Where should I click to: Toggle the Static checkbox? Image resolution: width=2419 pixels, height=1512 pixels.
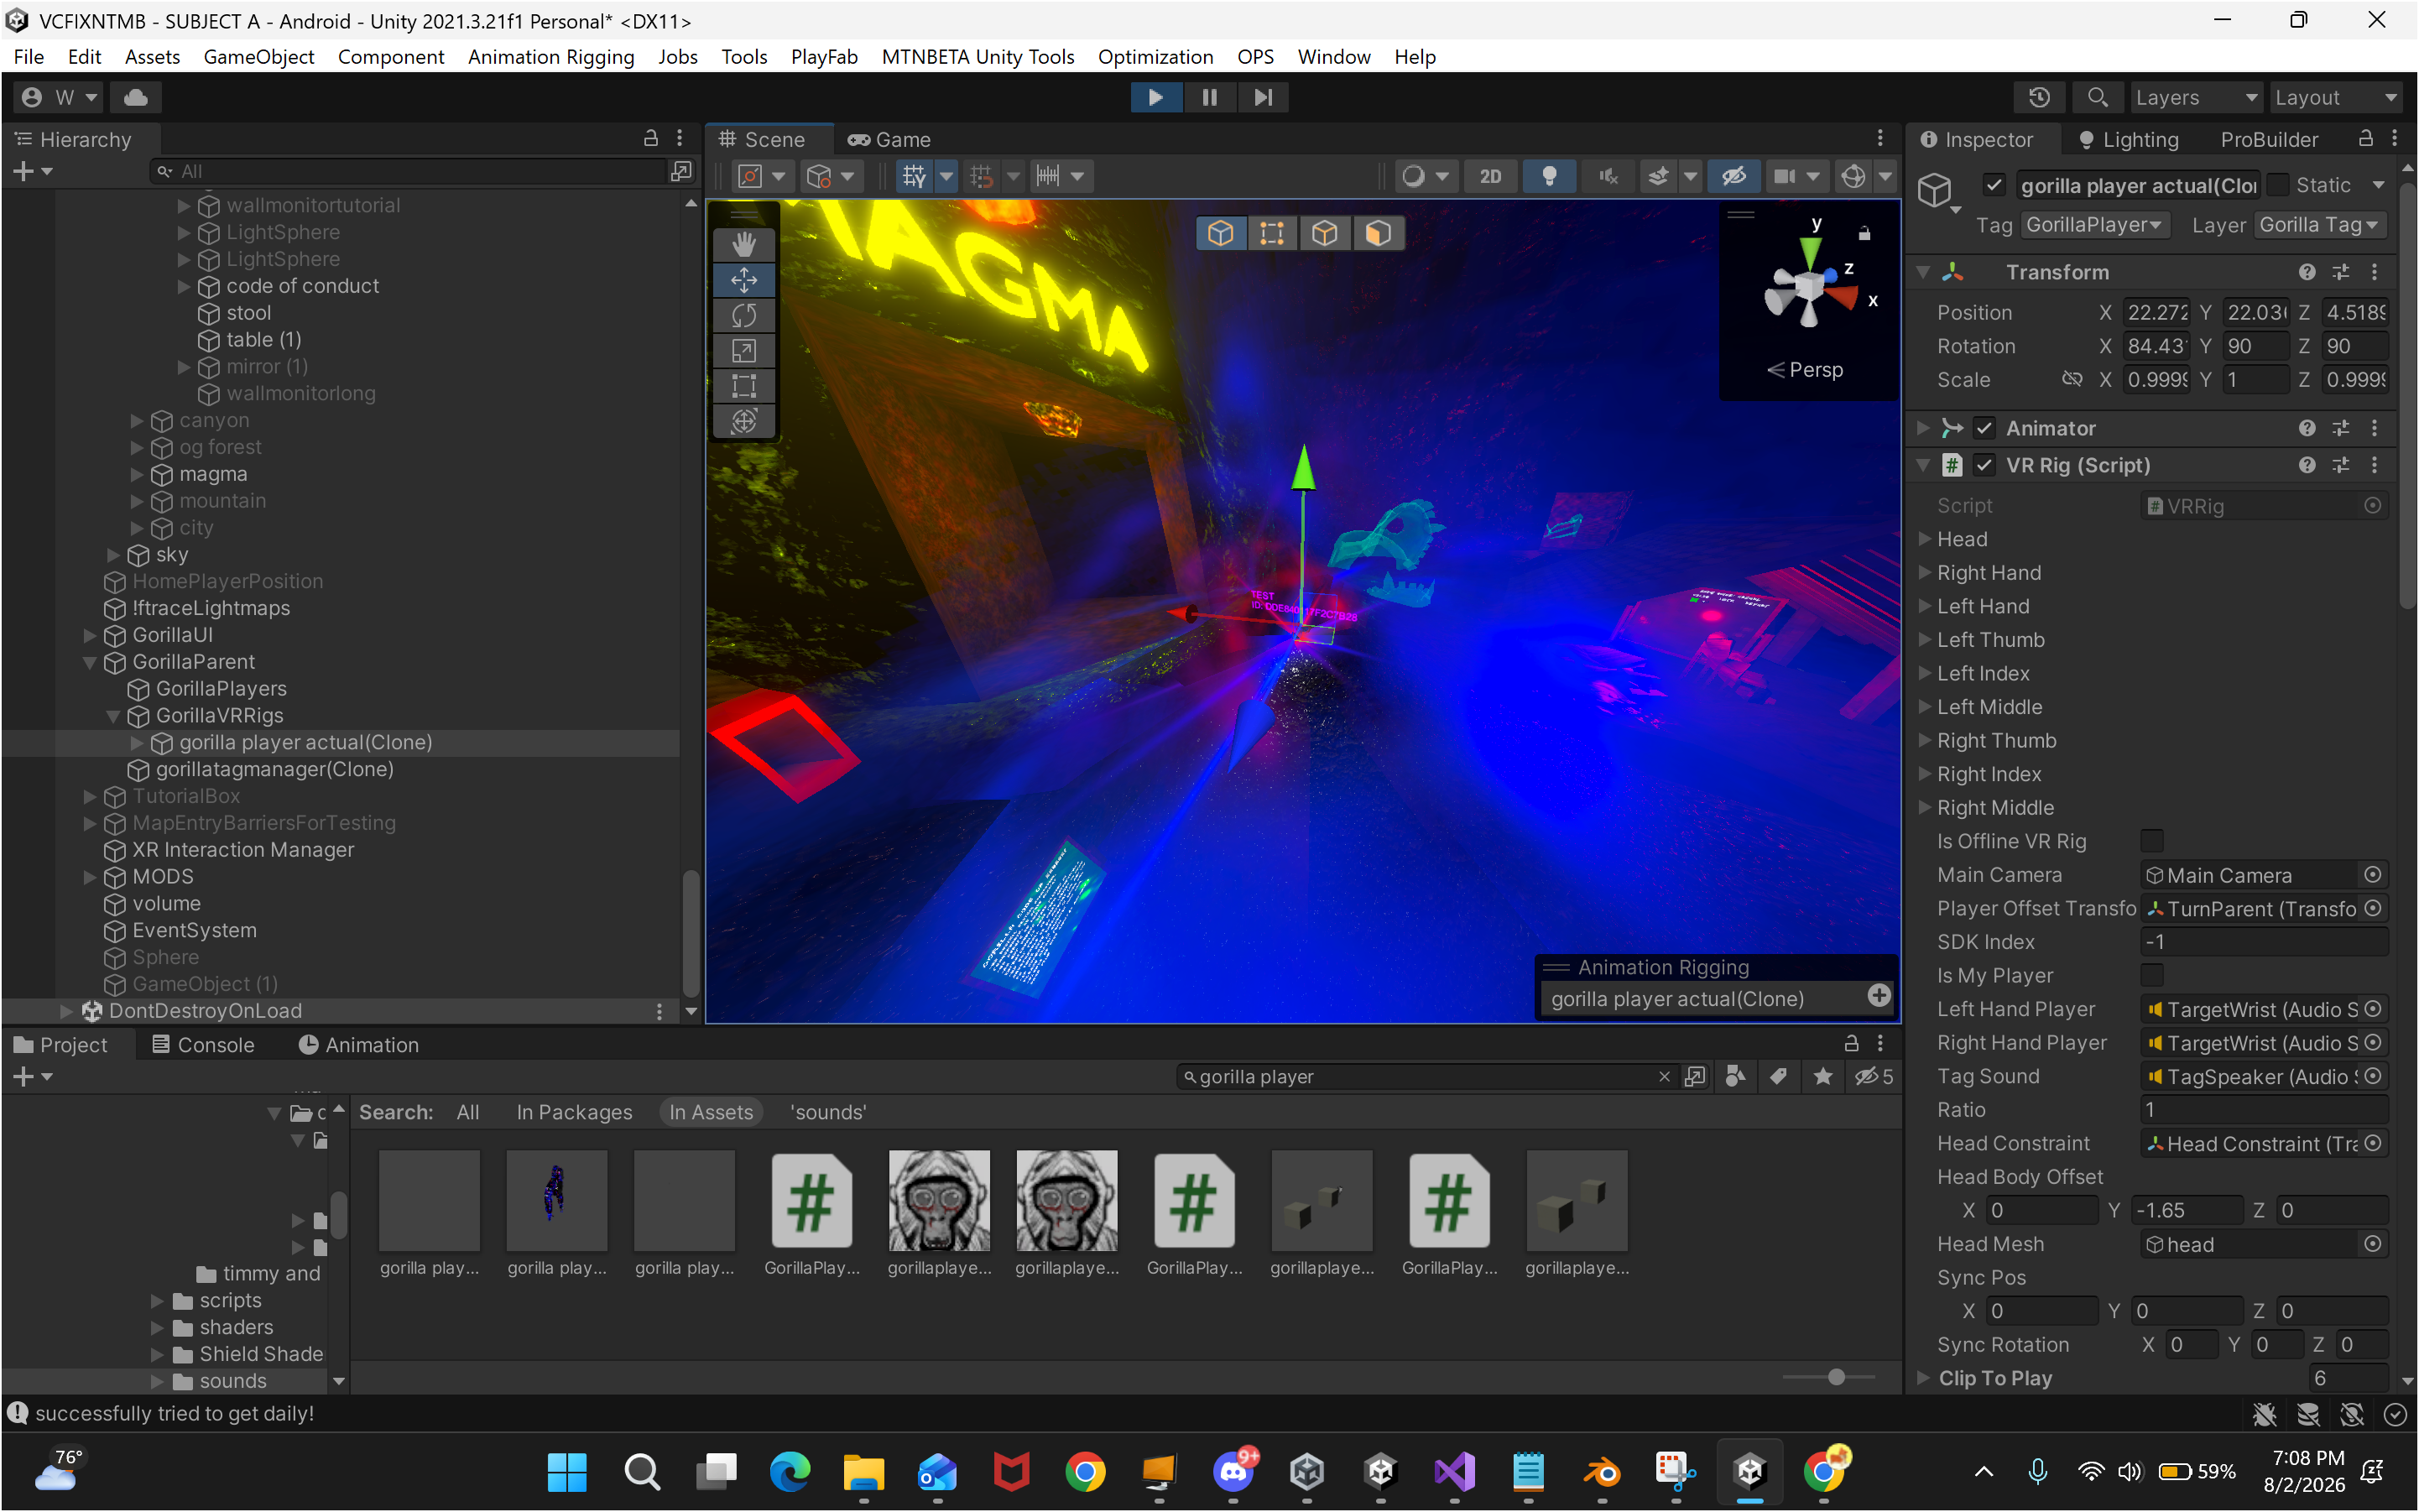[x=2278, y=185]
